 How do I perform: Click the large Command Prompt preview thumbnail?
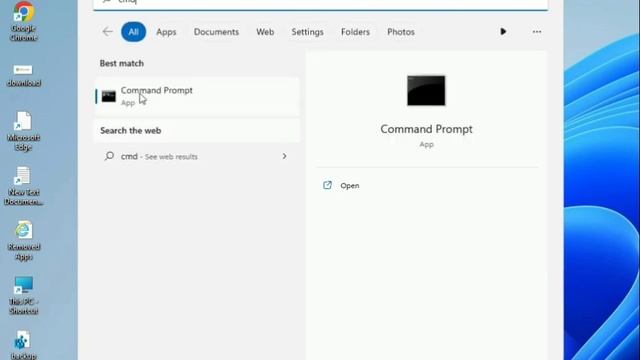[426, 90]
